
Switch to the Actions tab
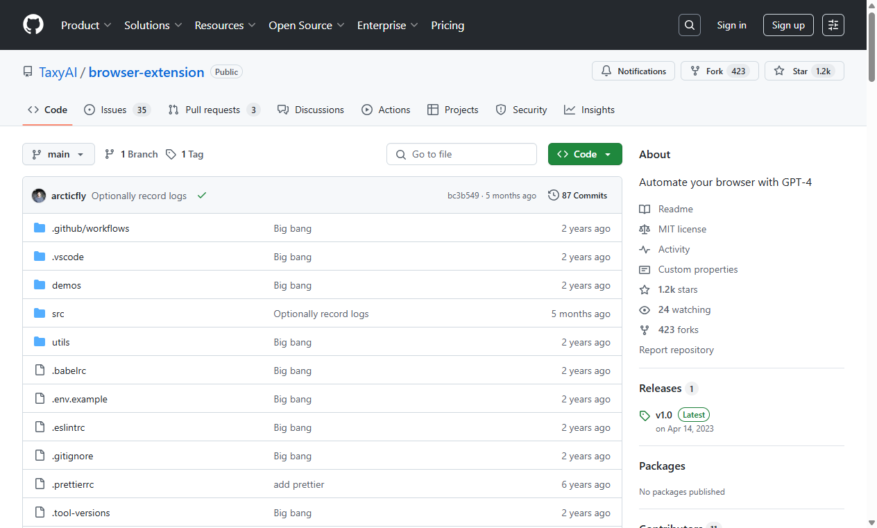click(385, 110)
